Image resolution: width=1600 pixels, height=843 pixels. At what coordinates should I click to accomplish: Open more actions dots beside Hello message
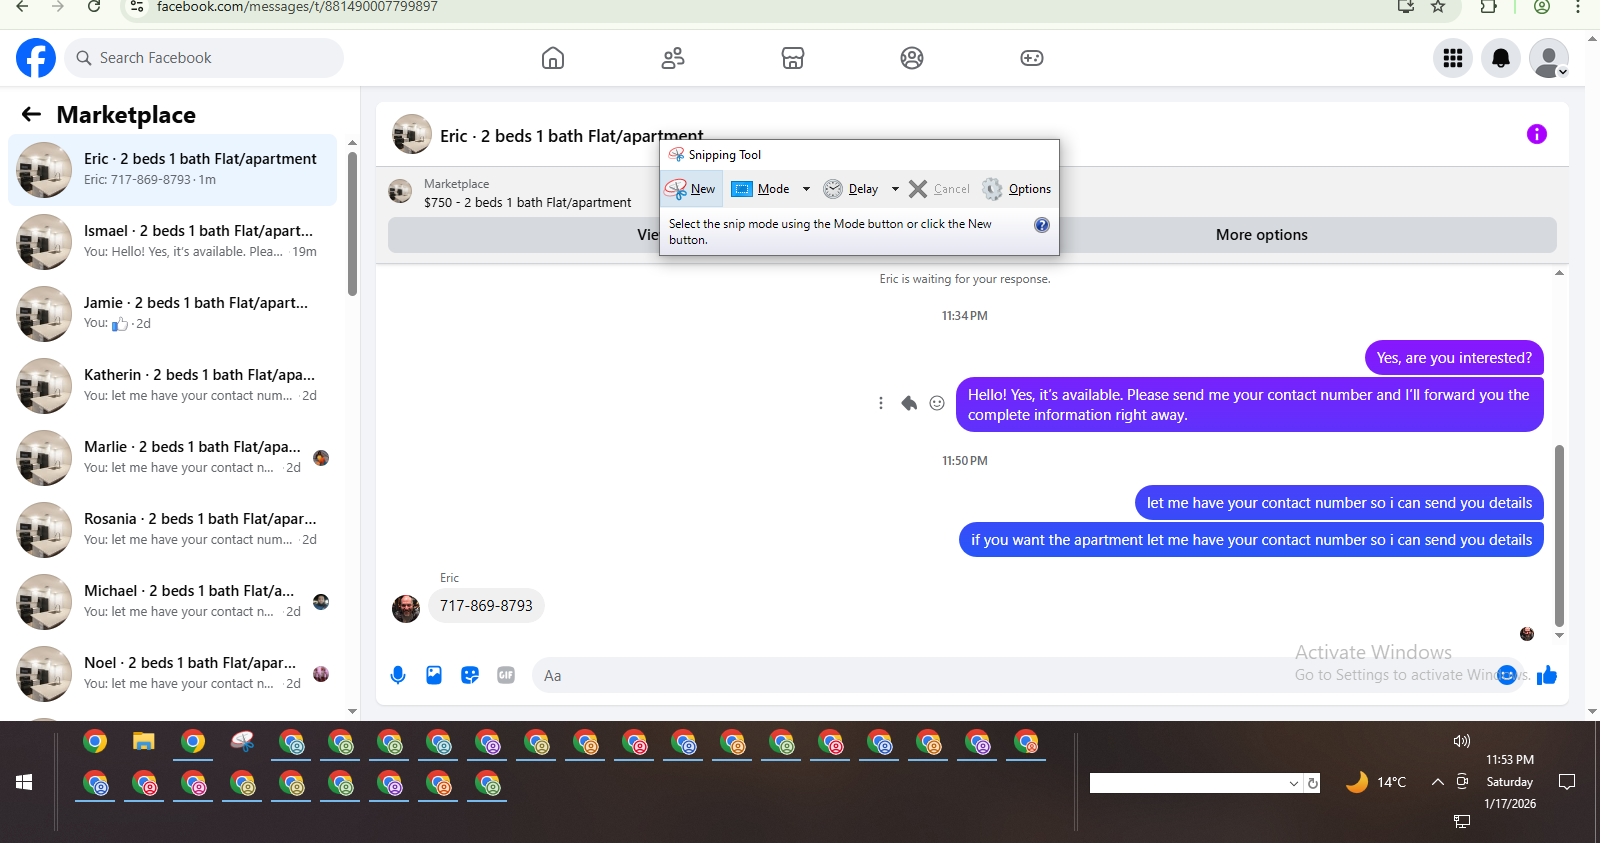click(x=880, y=403)
